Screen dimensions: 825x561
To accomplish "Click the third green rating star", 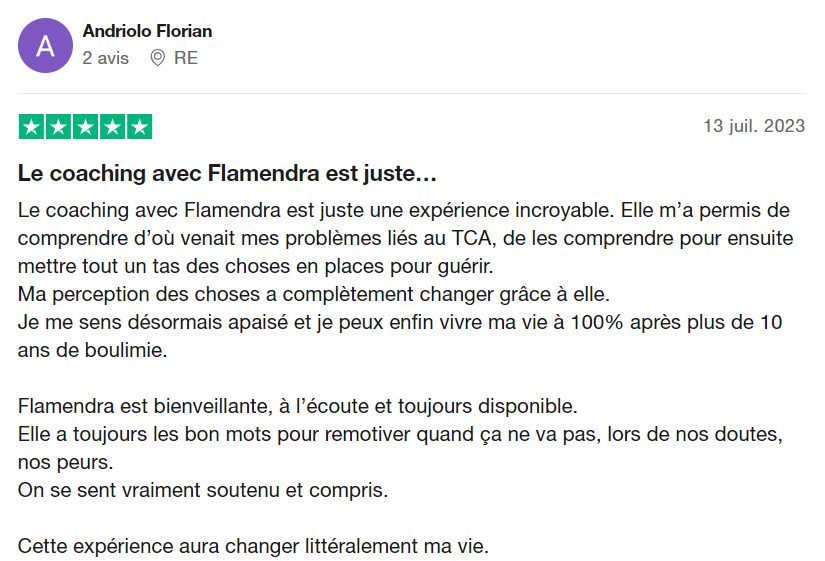I will coord(85,127).
